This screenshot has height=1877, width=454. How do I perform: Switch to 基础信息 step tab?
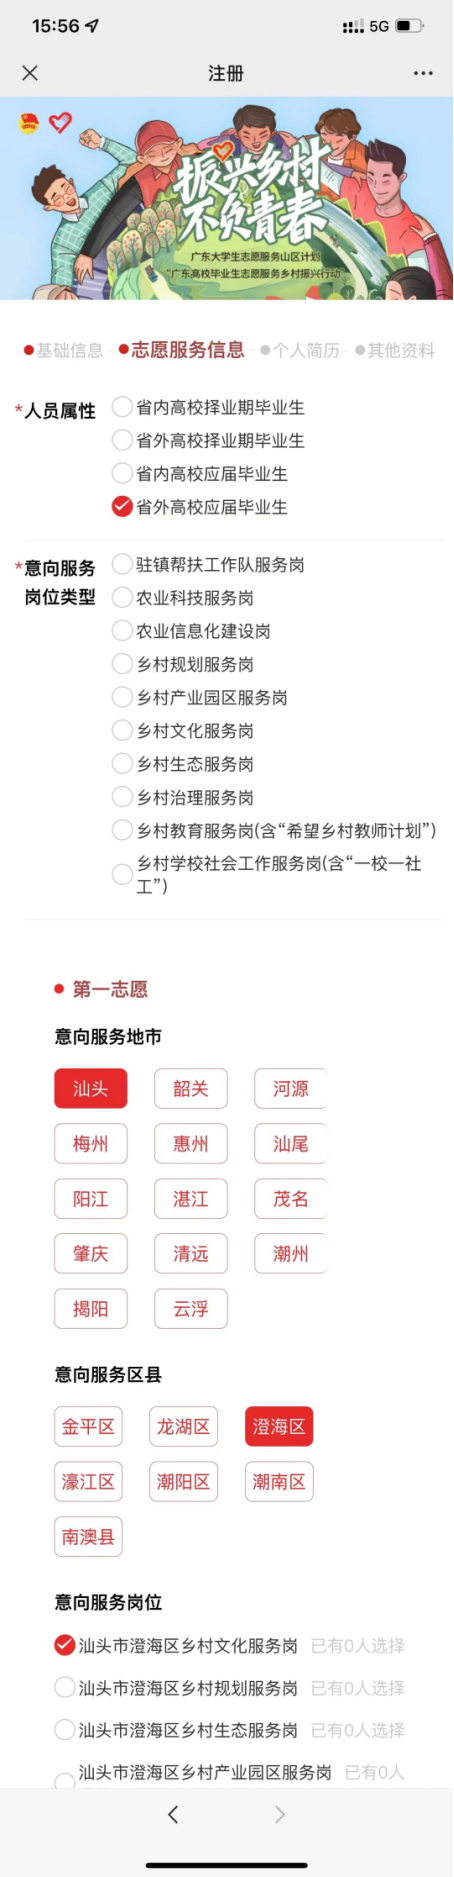click(x=63, y=350)
